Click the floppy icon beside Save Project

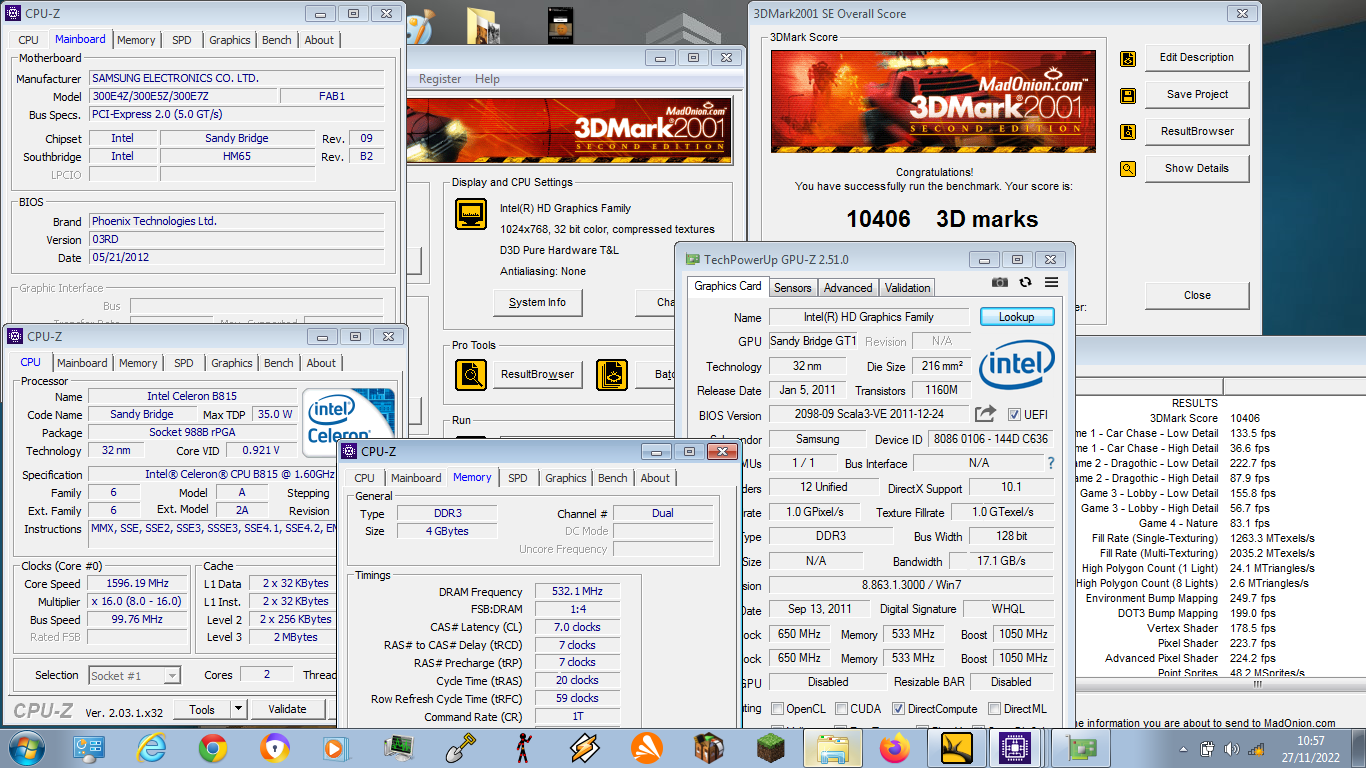click(x=1128, y=96)
